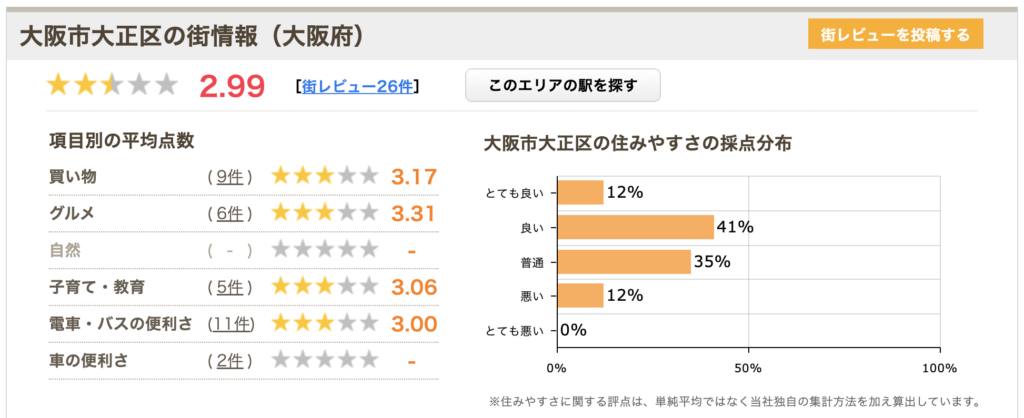Click the 悪い 12% chart bar
Image resolution: width=1024 pixels, height=418 pixels.
pos(580,296)
